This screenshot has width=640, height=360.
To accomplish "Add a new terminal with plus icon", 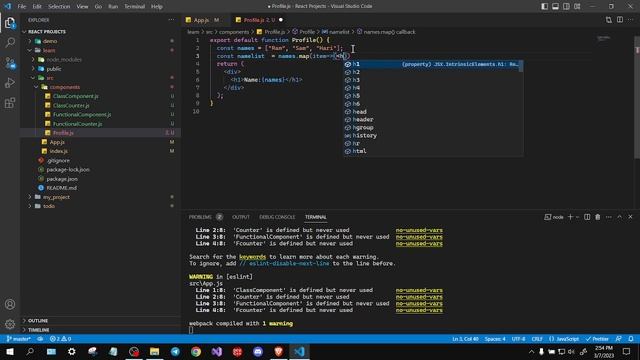I will (x=571, y=217).
